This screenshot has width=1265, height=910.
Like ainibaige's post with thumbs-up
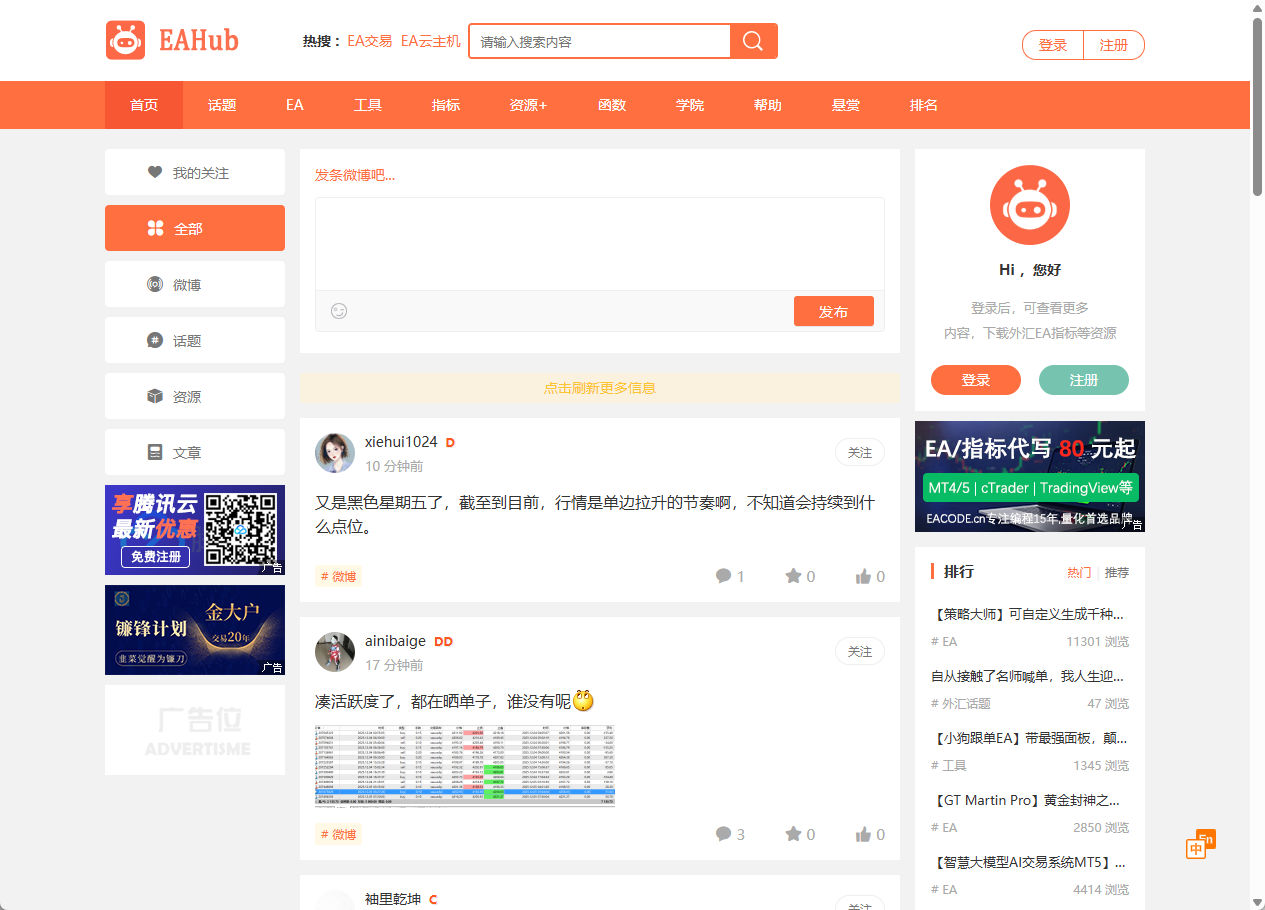869,834
